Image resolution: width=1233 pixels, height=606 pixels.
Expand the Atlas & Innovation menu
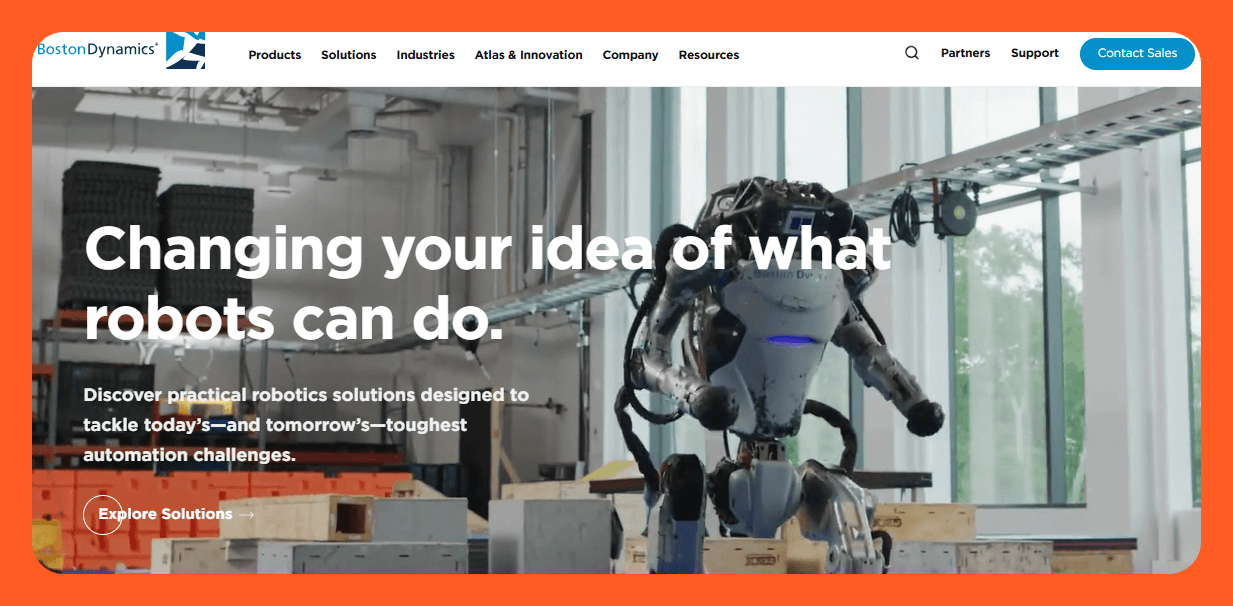coord(529,55)
